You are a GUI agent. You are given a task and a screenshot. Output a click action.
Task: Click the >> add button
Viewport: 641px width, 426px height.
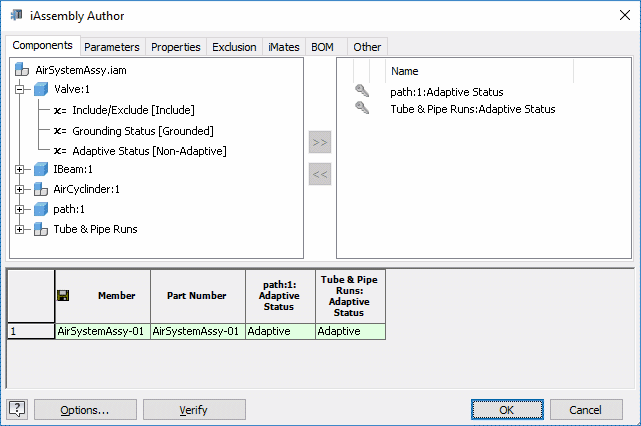pyautogui.click(x=320, y=142)
